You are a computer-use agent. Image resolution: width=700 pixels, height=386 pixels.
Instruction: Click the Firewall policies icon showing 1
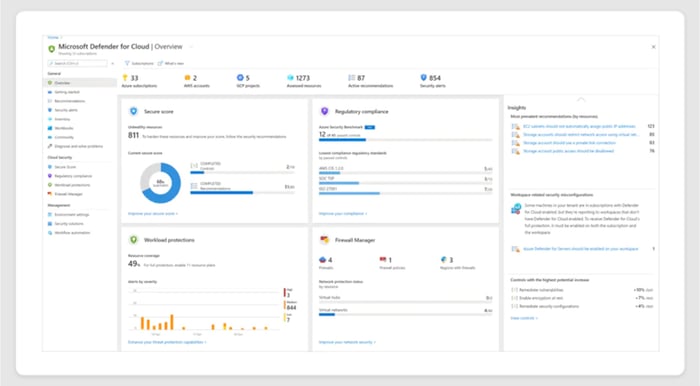click(383, 260)
